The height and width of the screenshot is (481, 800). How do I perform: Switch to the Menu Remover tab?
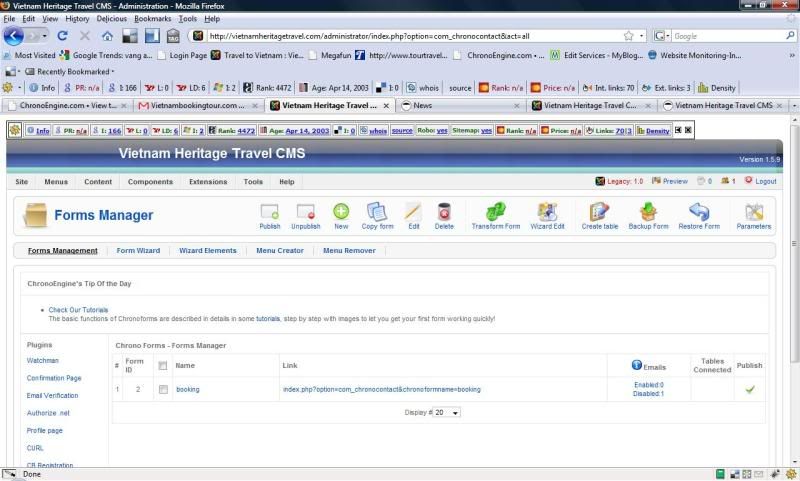pos(349,250)
